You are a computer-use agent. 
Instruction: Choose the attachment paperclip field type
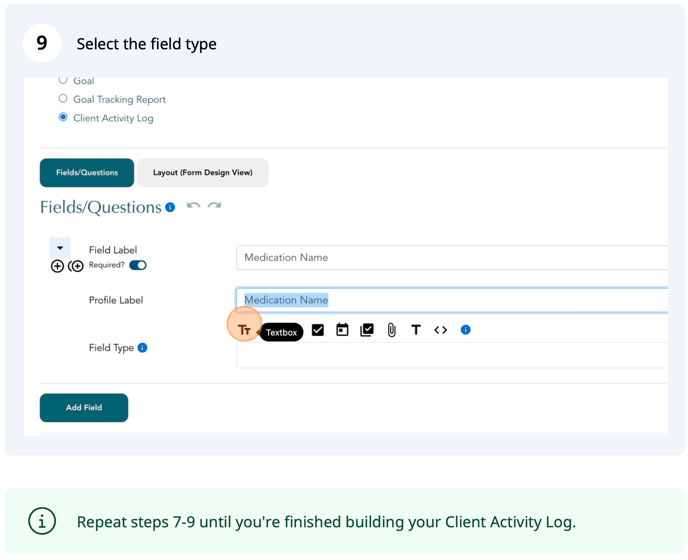coord(391,330)
